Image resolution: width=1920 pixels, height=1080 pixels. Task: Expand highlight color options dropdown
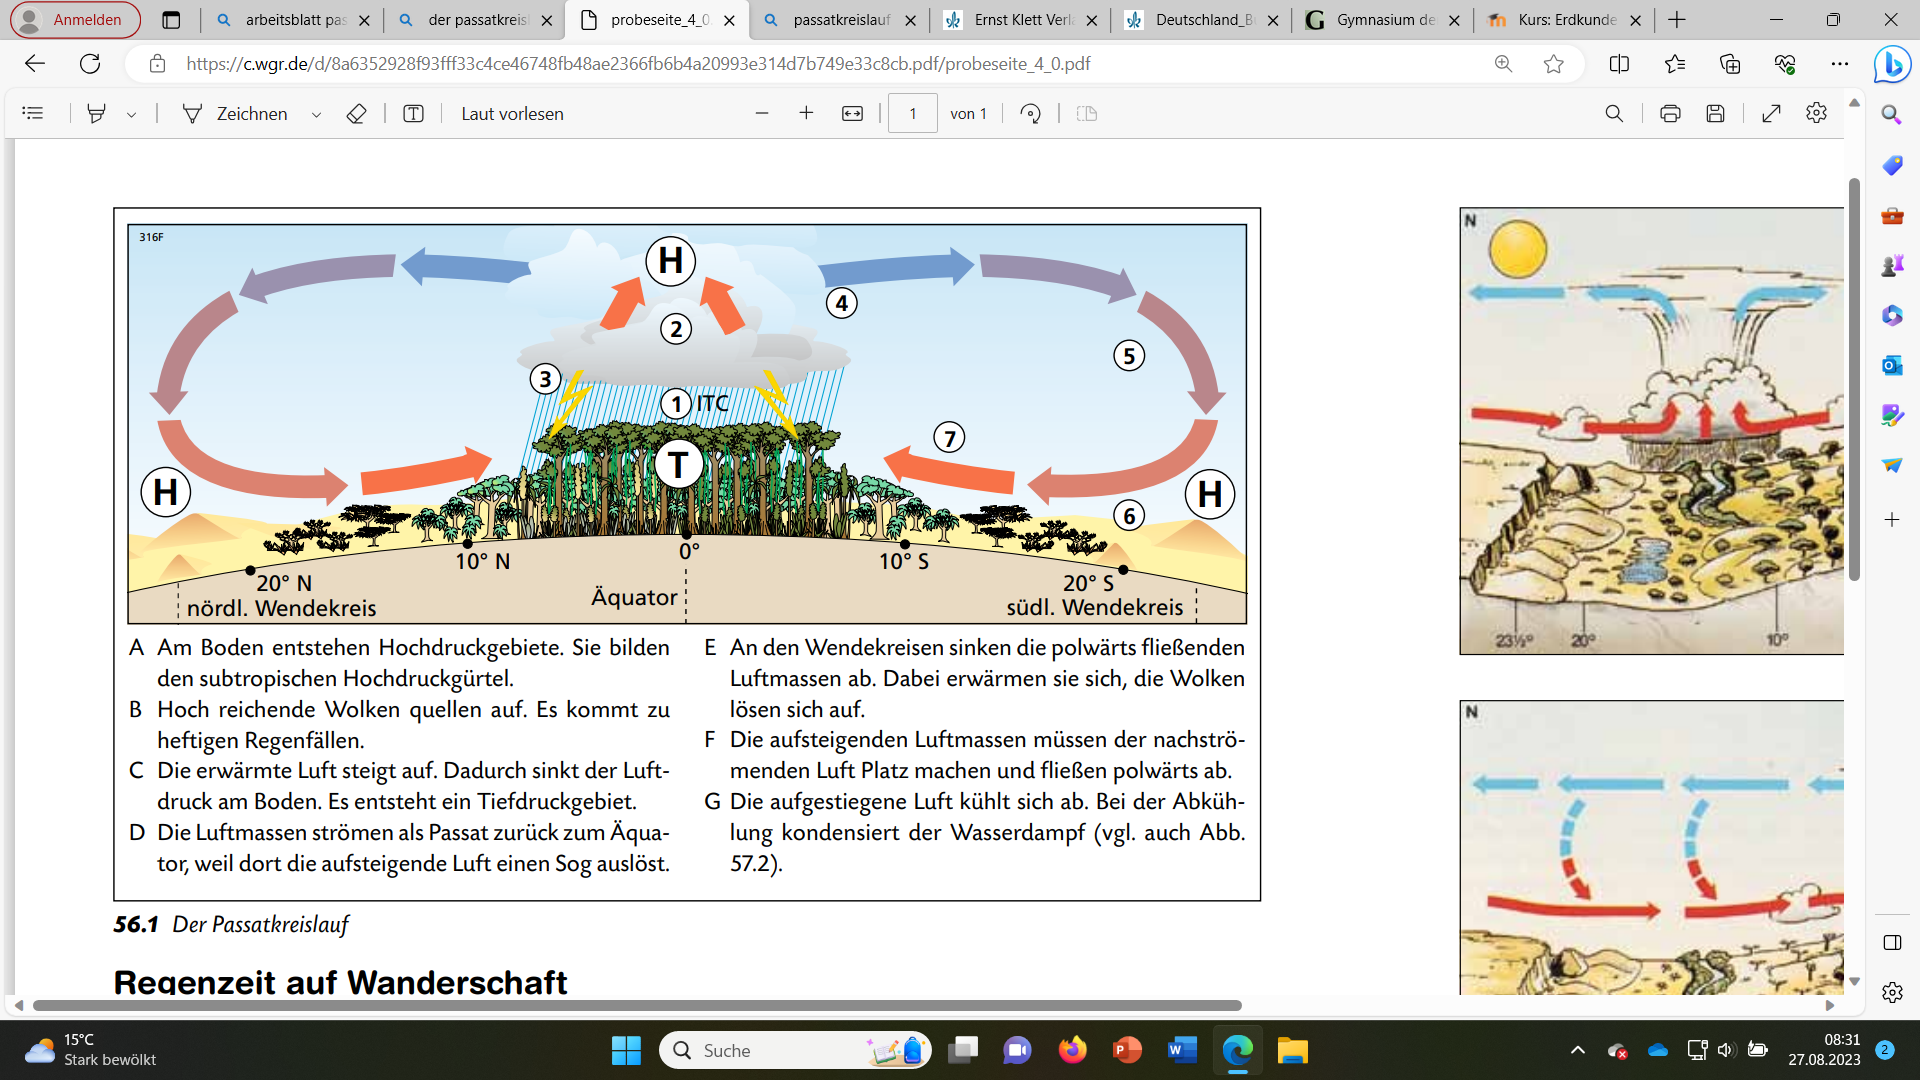(131, 115)
